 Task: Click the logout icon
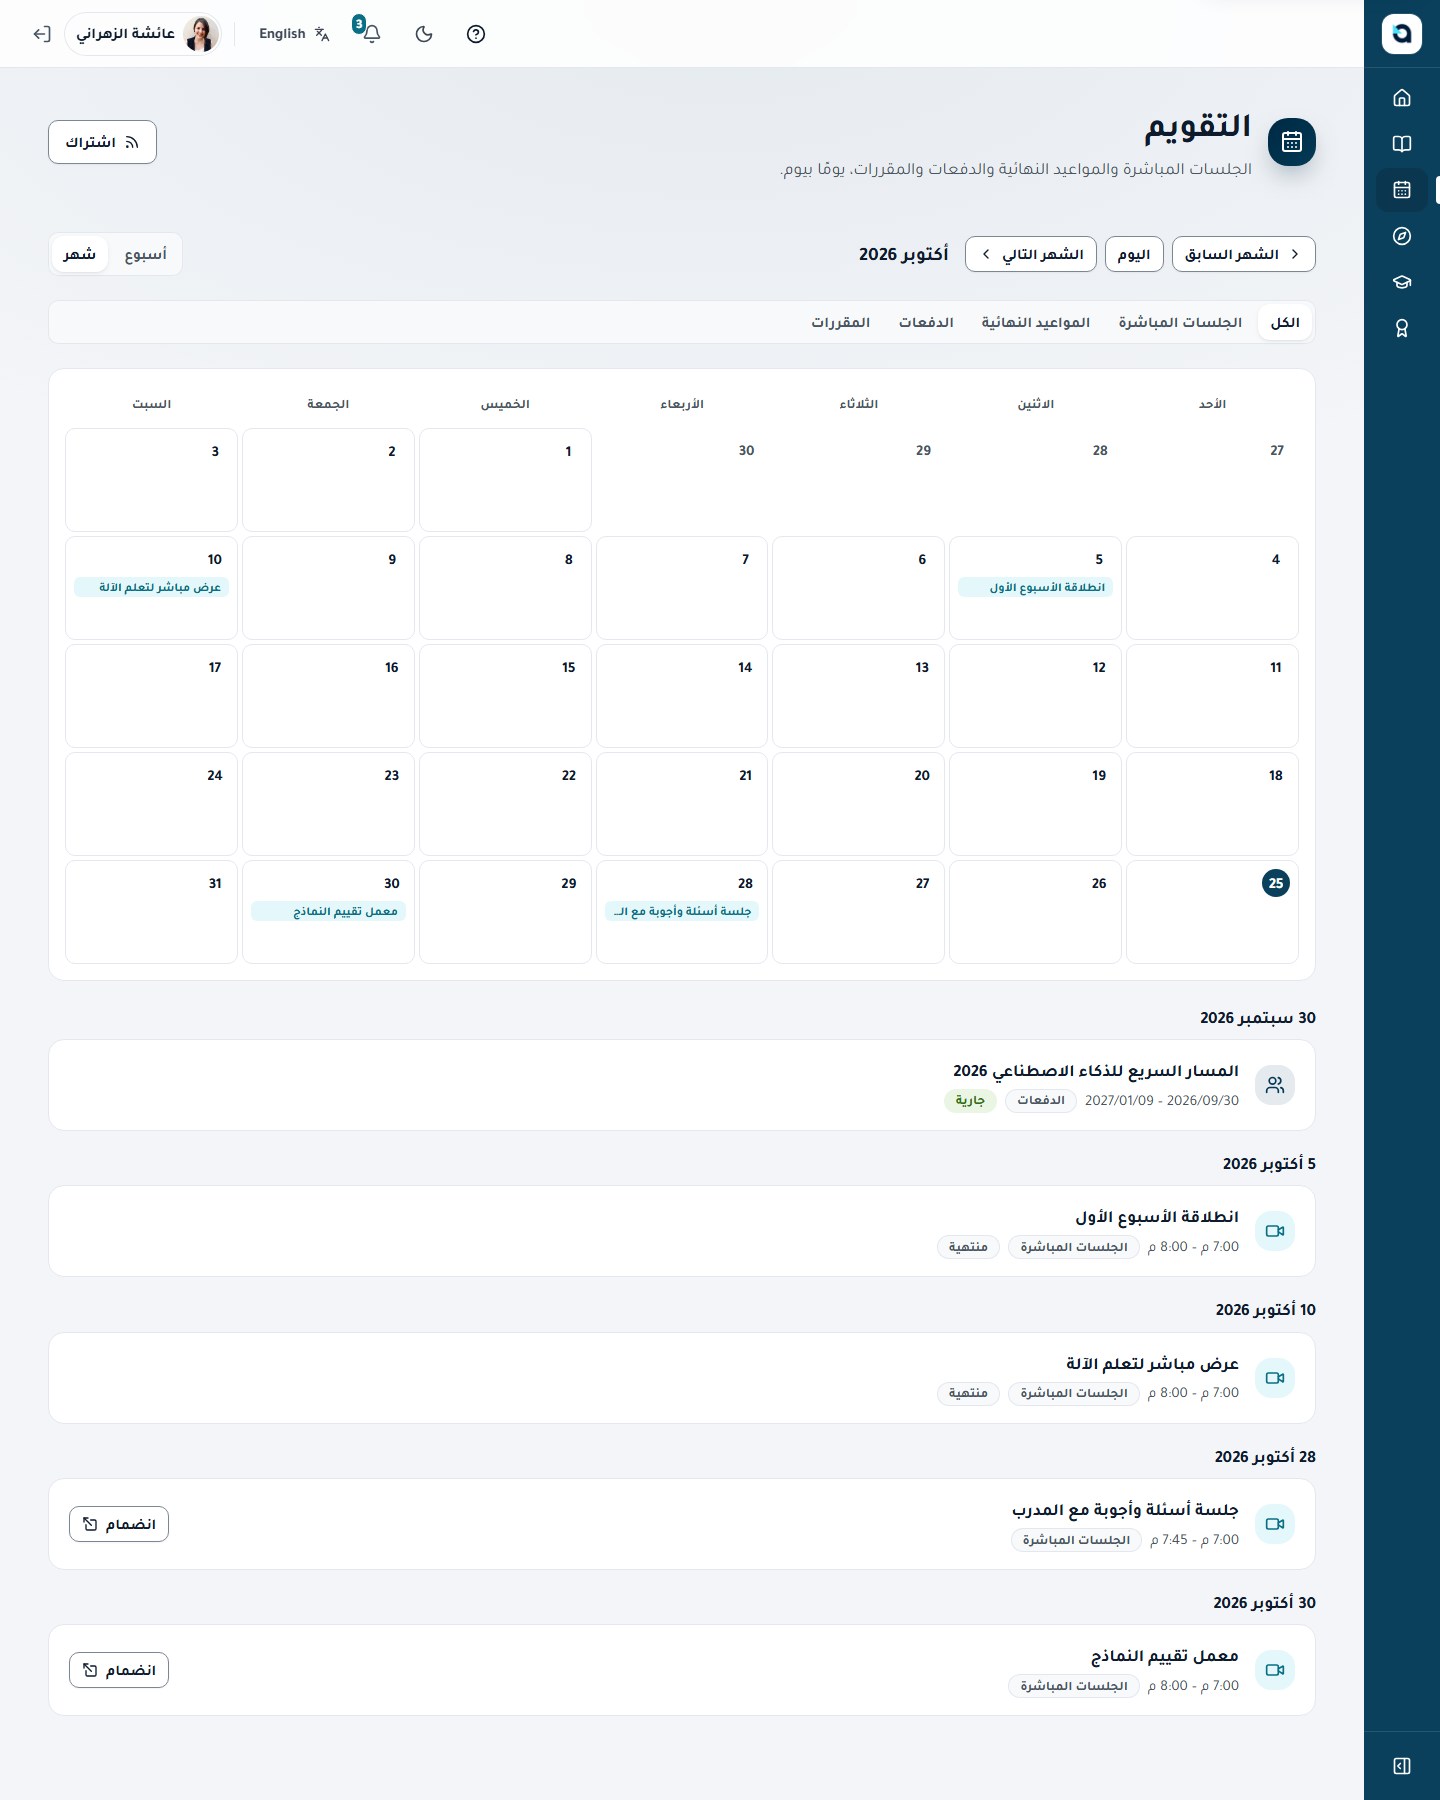coord(41,34)
